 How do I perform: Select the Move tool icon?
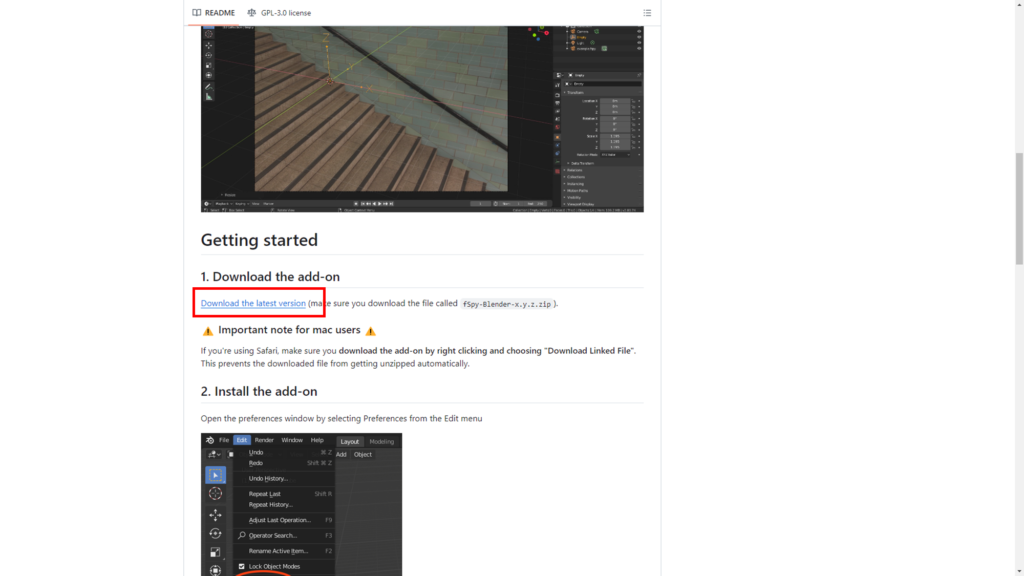[x=215, y=515]
